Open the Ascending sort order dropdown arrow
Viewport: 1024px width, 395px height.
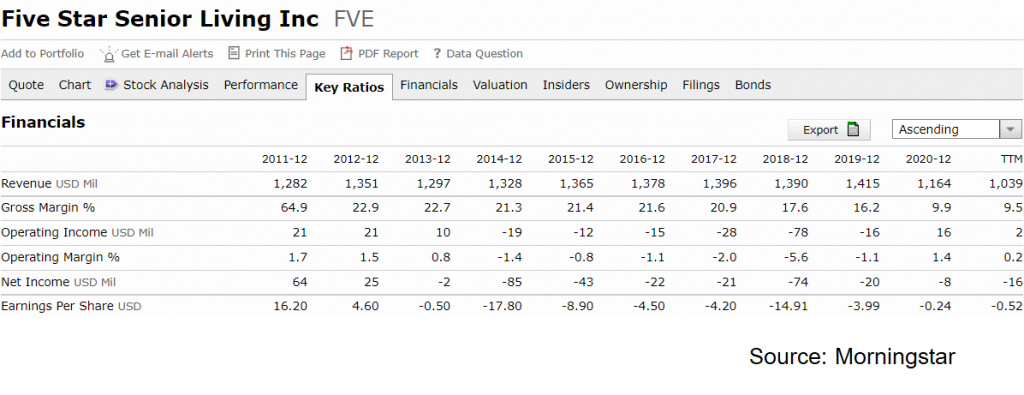[1010, 129]
